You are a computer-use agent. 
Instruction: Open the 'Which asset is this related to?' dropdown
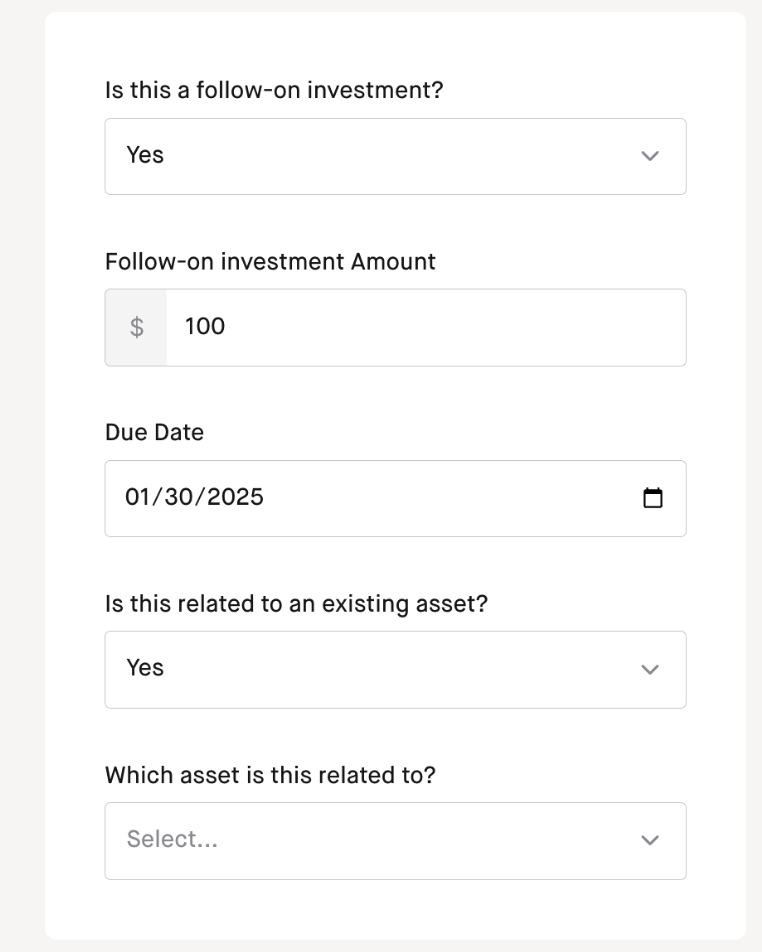point(395,841)
